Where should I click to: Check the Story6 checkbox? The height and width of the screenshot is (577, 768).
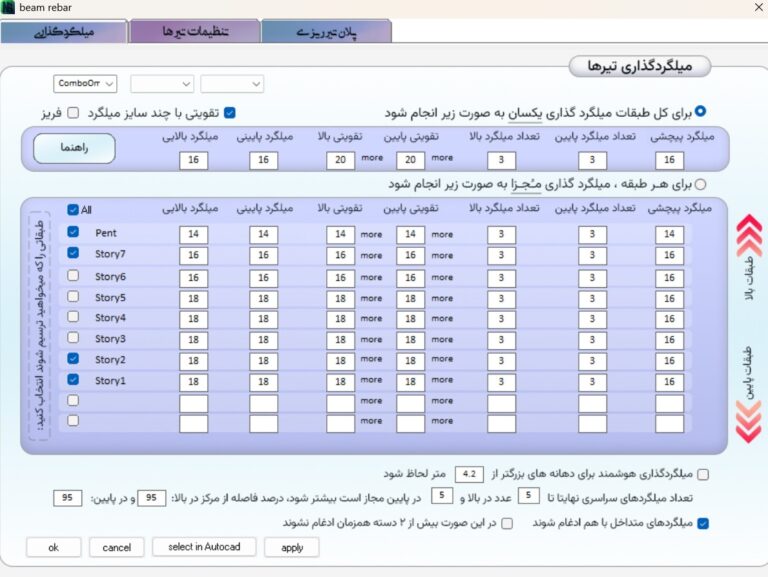tap(73, 275)
